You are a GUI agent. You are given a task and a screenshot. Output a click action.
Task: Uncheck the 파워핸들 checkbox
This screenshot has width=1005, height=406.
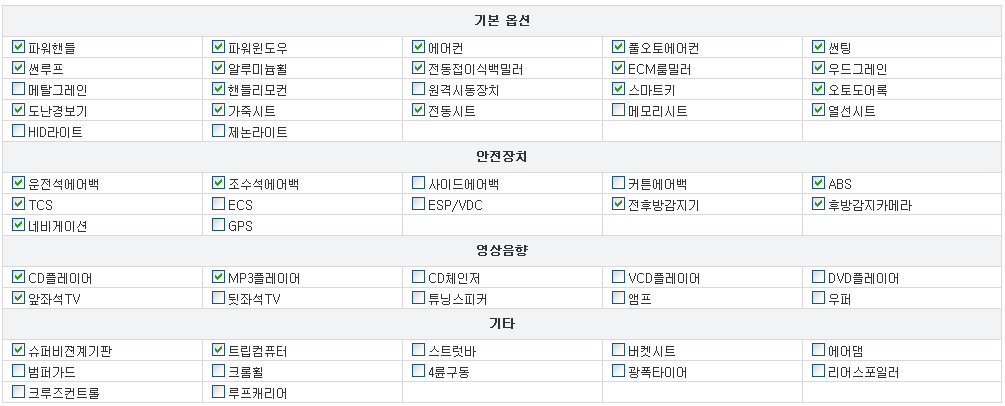pos(19,47)
